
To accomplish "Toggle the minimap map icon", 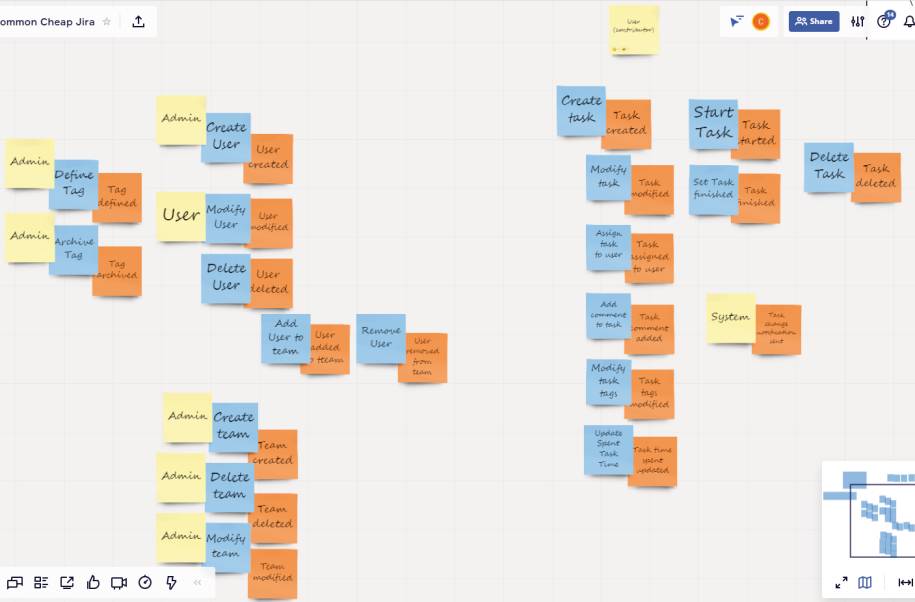I will click(865, 582).
